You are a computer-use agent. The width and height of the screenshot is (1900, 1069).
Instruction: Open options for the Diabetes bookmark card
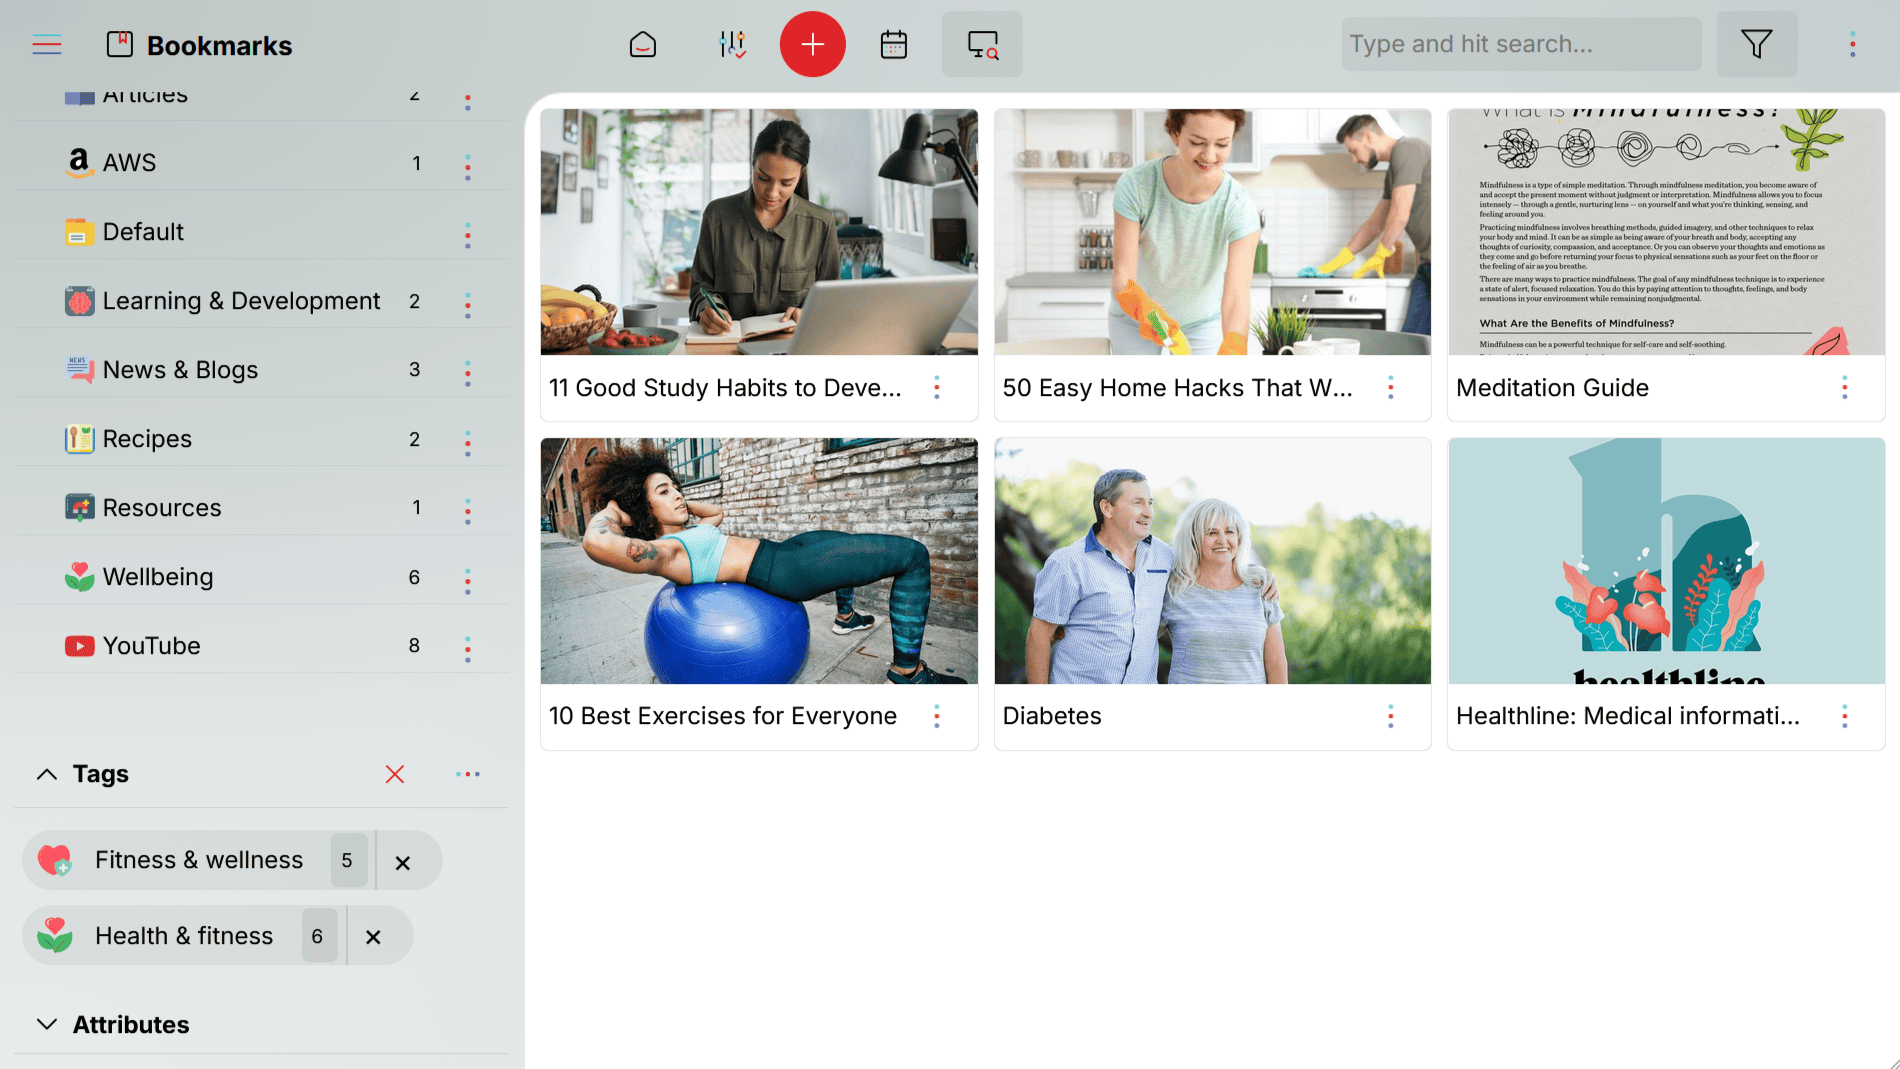pos(1391,716)
